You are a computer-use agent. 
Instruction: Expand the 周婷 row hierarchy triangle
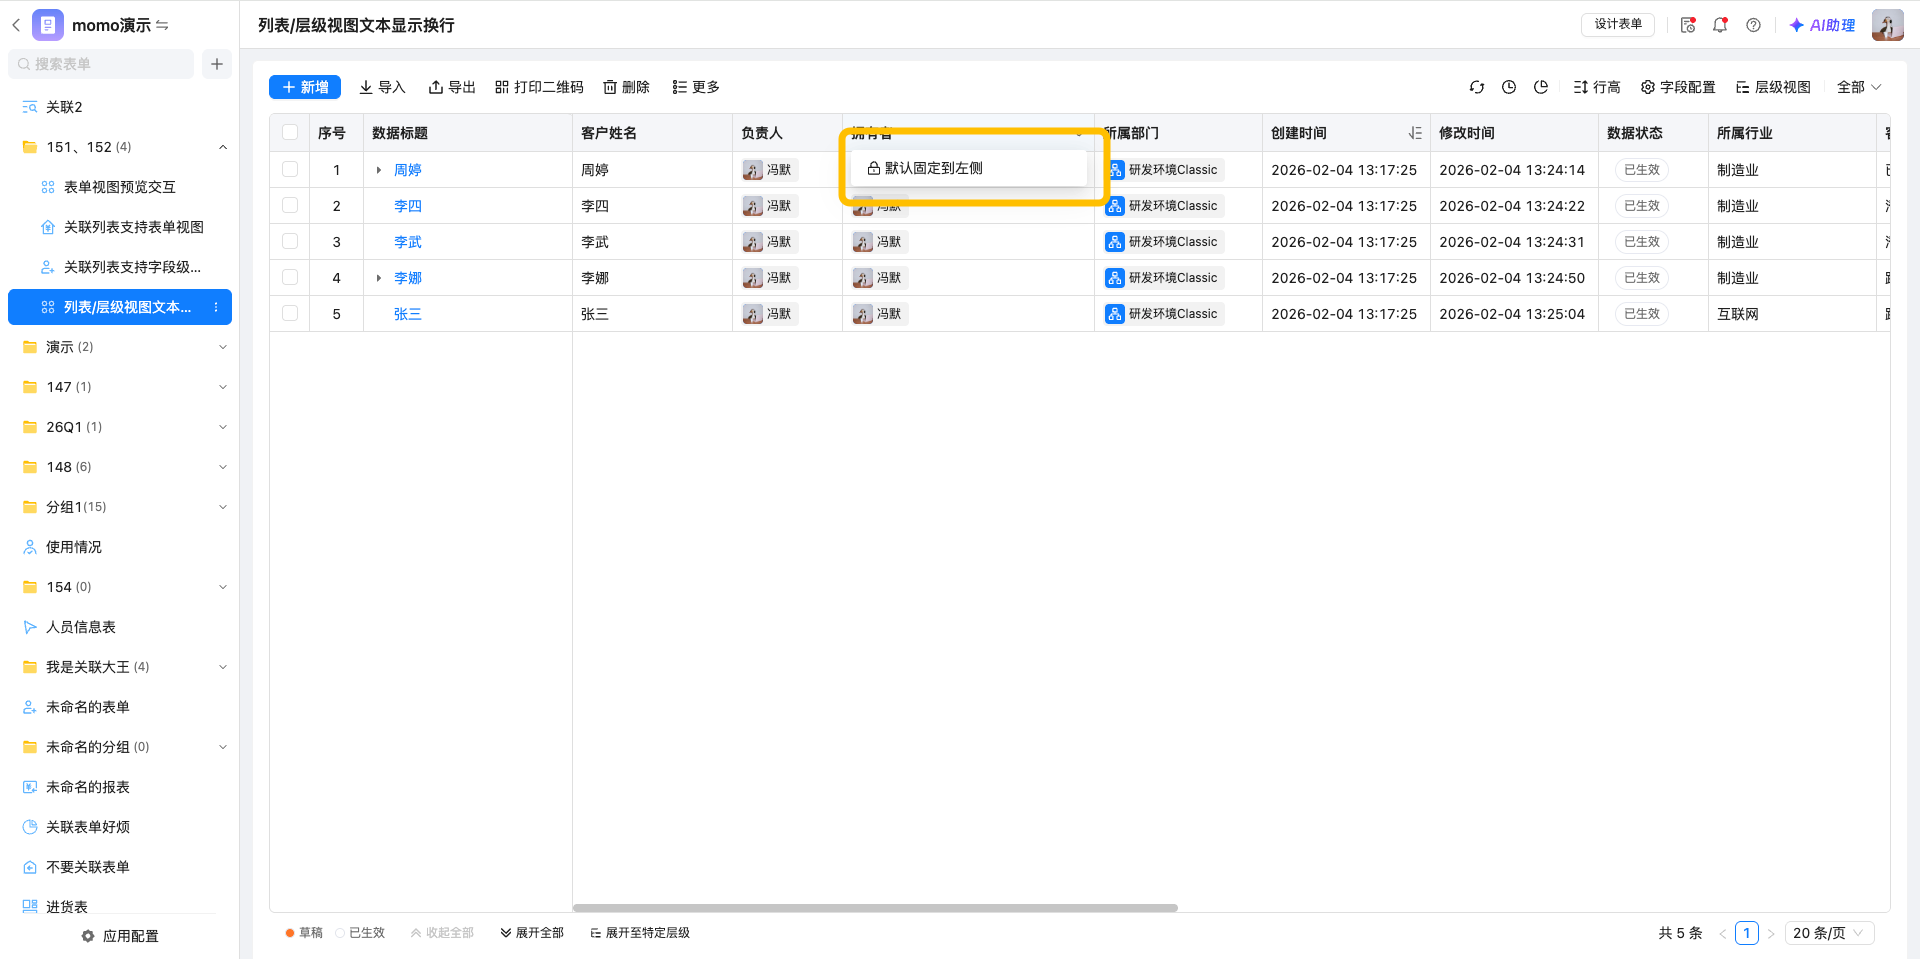click(379, 170)
